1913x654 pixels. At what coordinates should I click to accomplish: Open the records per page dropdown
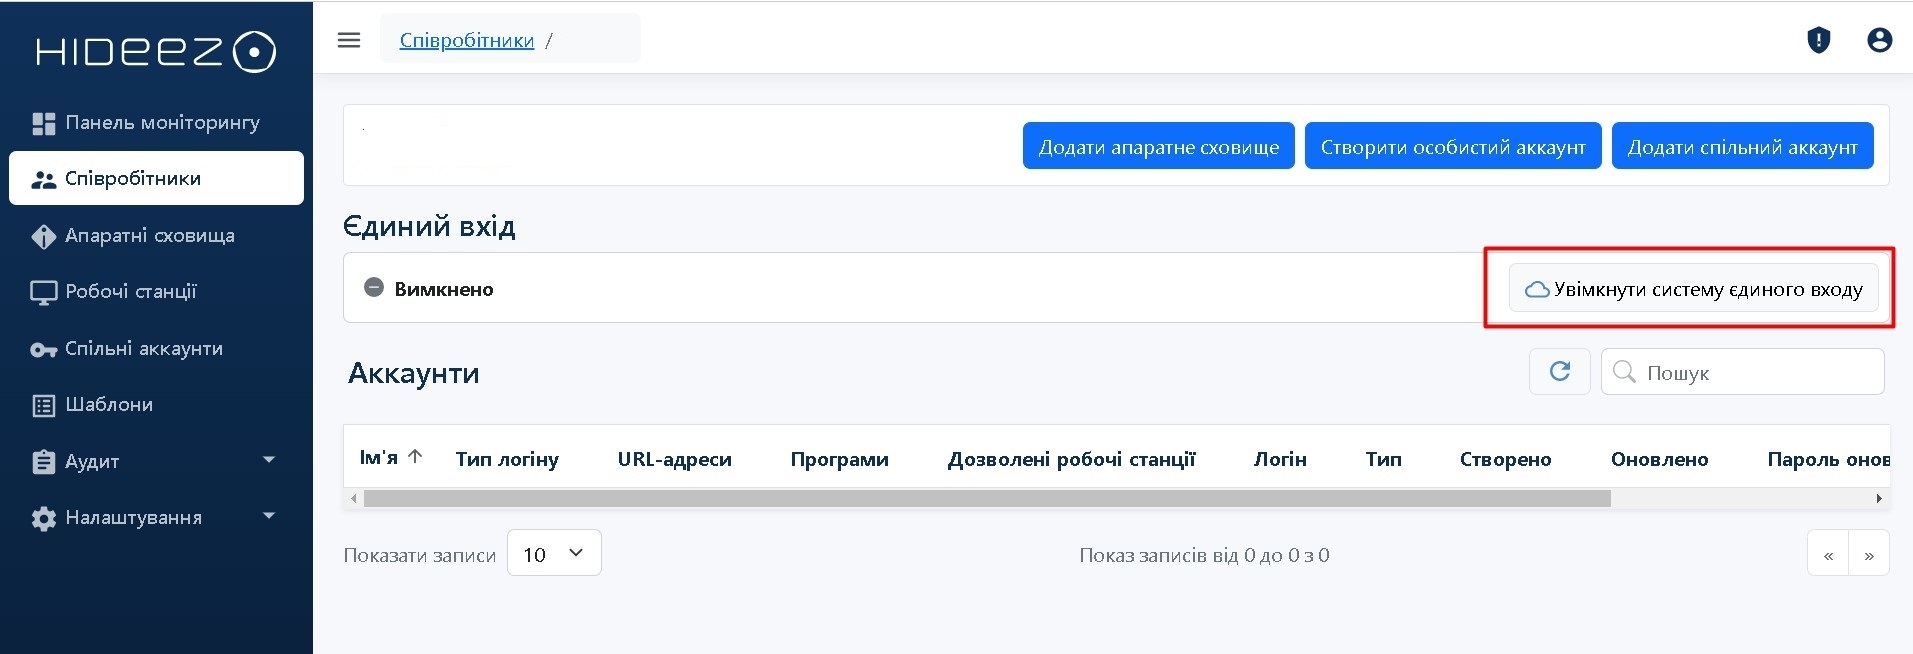tap(554, 554)
